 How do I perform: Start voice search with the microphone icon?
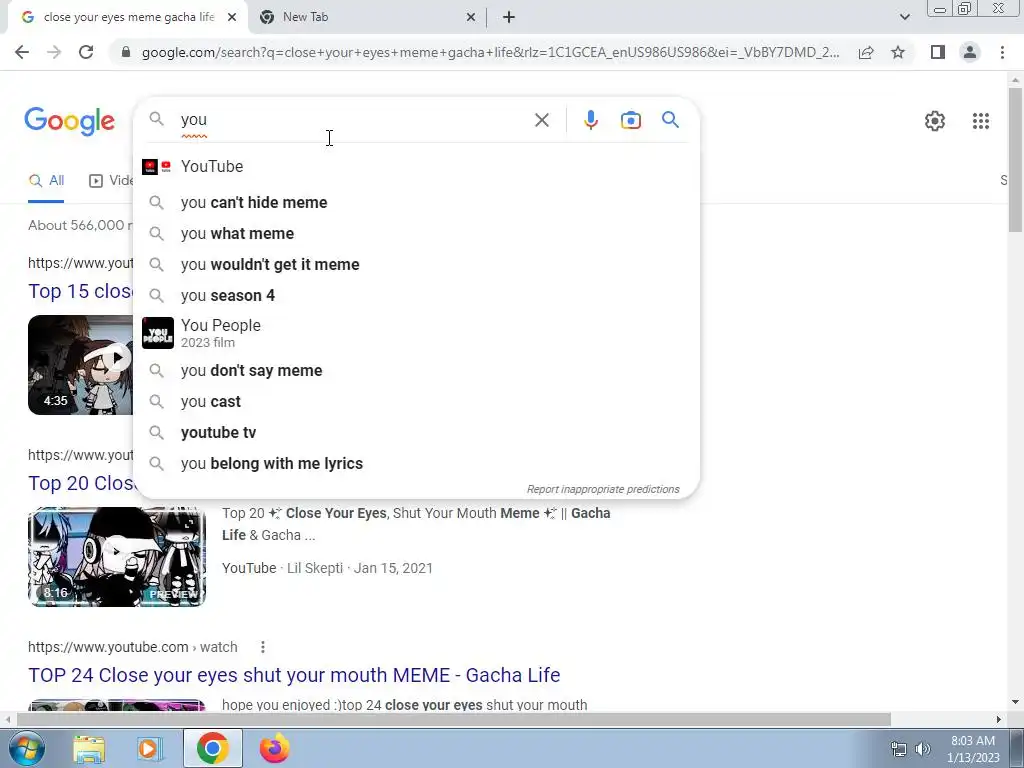click(590, 120)
